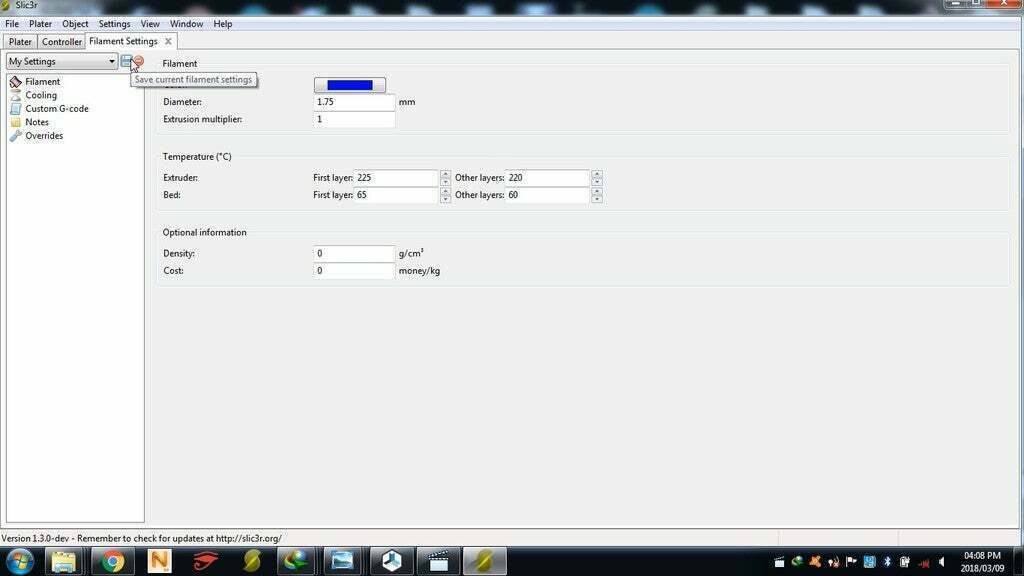Open the Overrides settings page

point(44,136)
